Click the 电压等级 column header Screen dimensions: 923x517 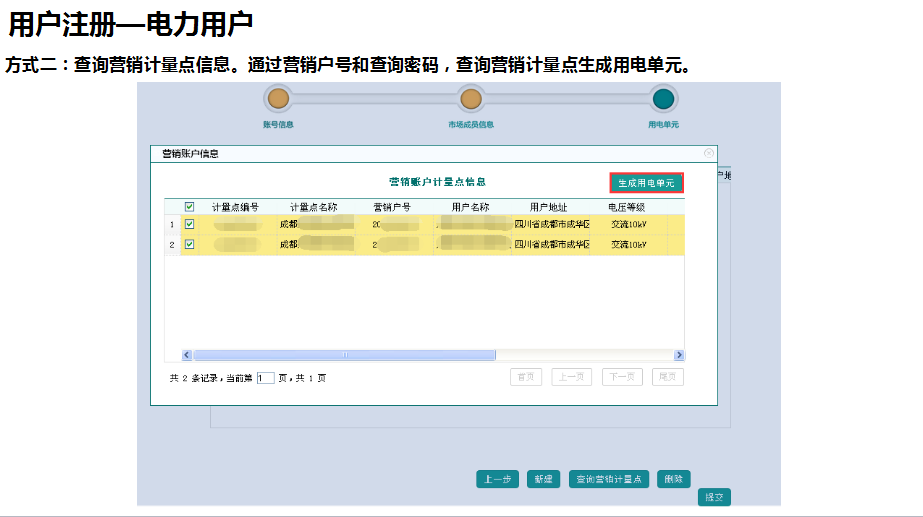(627, 207)
